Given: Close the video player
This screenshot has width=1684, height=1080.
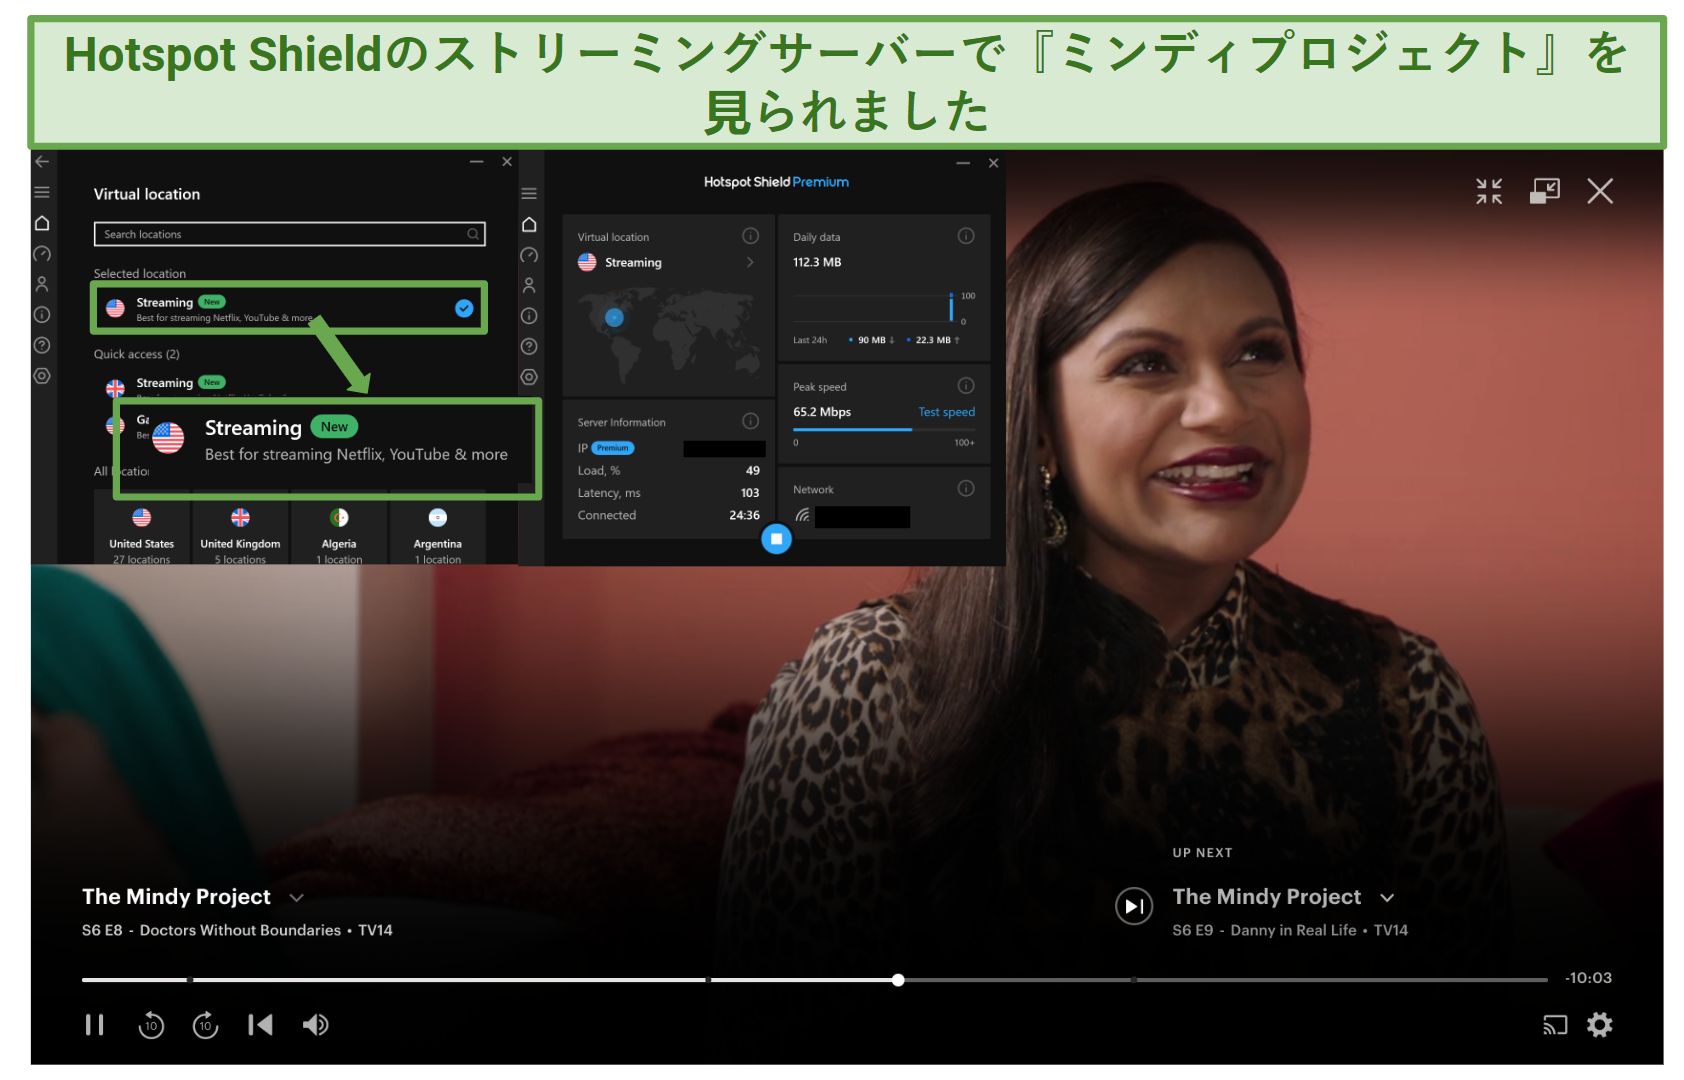Looking at the screenshot, I should tap(1600, 191).
